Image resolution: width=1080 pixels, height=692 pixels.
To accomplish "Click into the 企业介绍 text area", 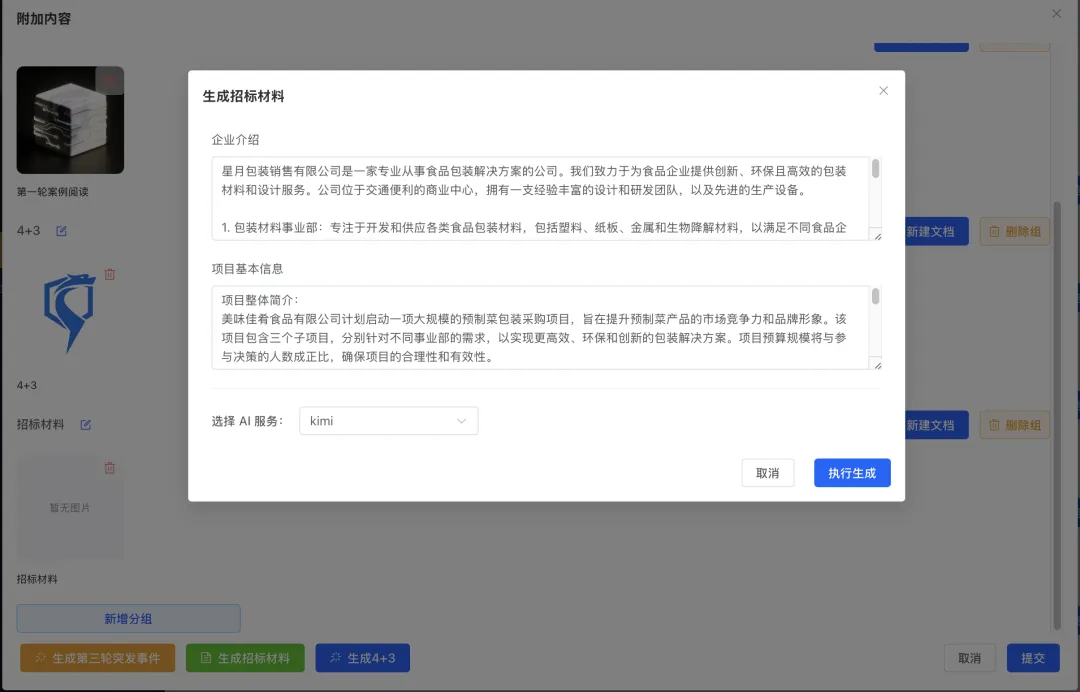I will pyautogui.click(x=541, y=198).
